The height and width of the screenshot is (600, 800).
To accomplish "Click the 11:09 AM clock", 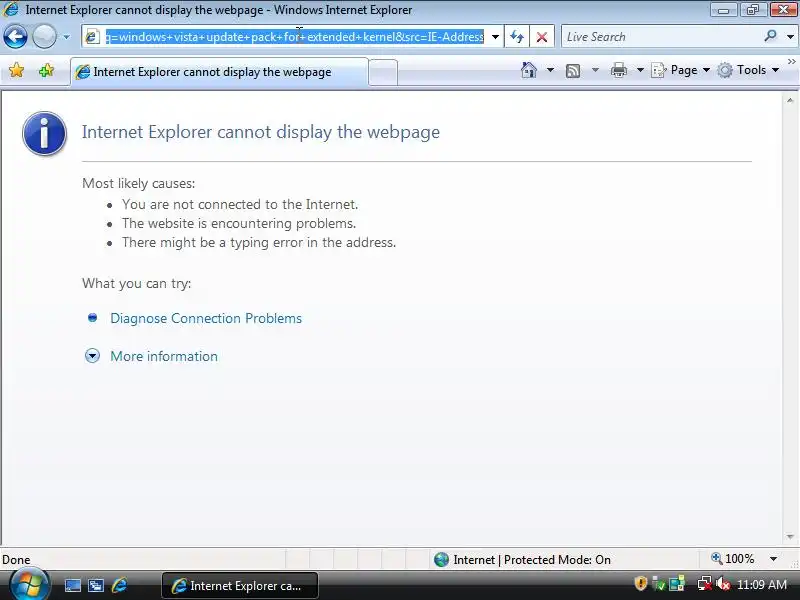I will tap(762, 584).
